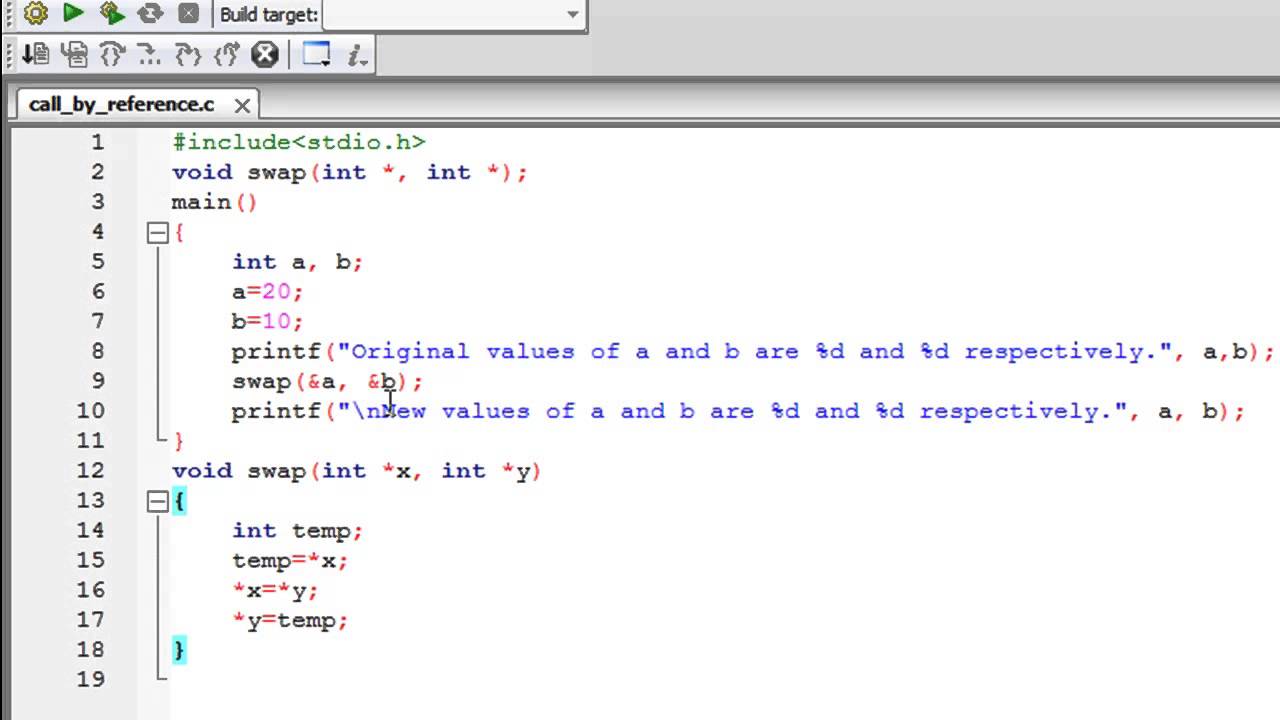Click the '*y=temp;' statement
The image size is (1280, 720).
click(x=290, y=621)
